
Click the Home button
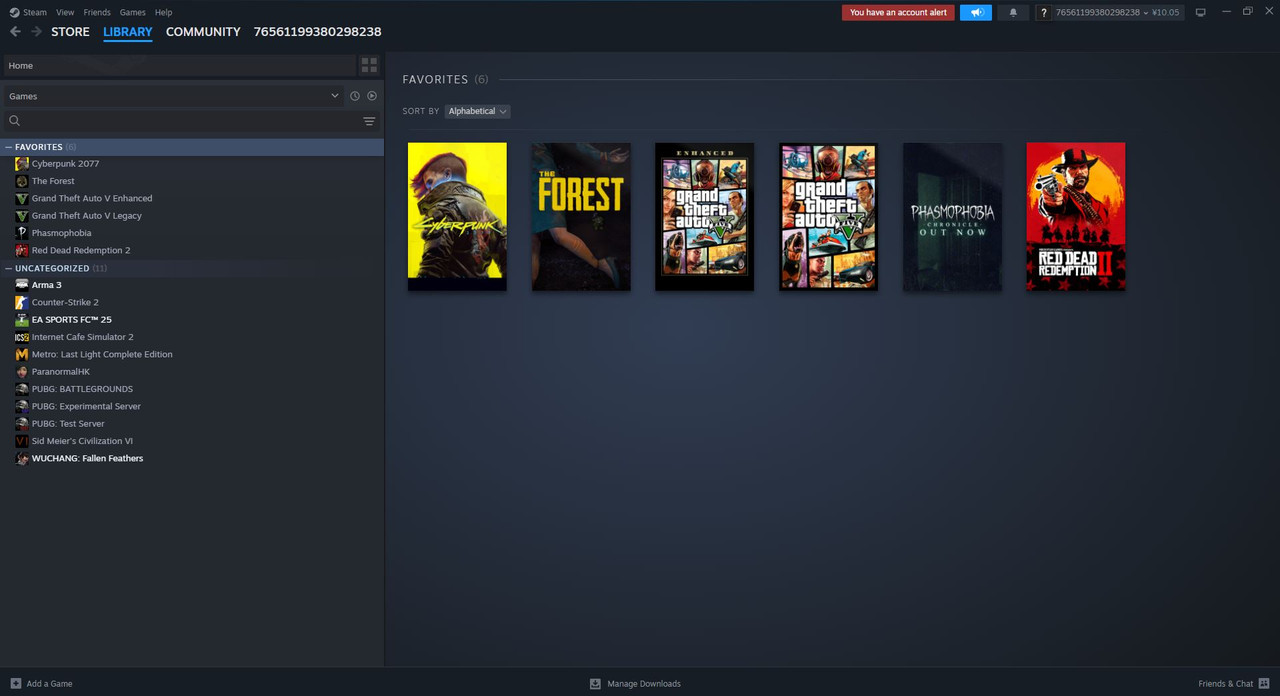tap(179, 65)
